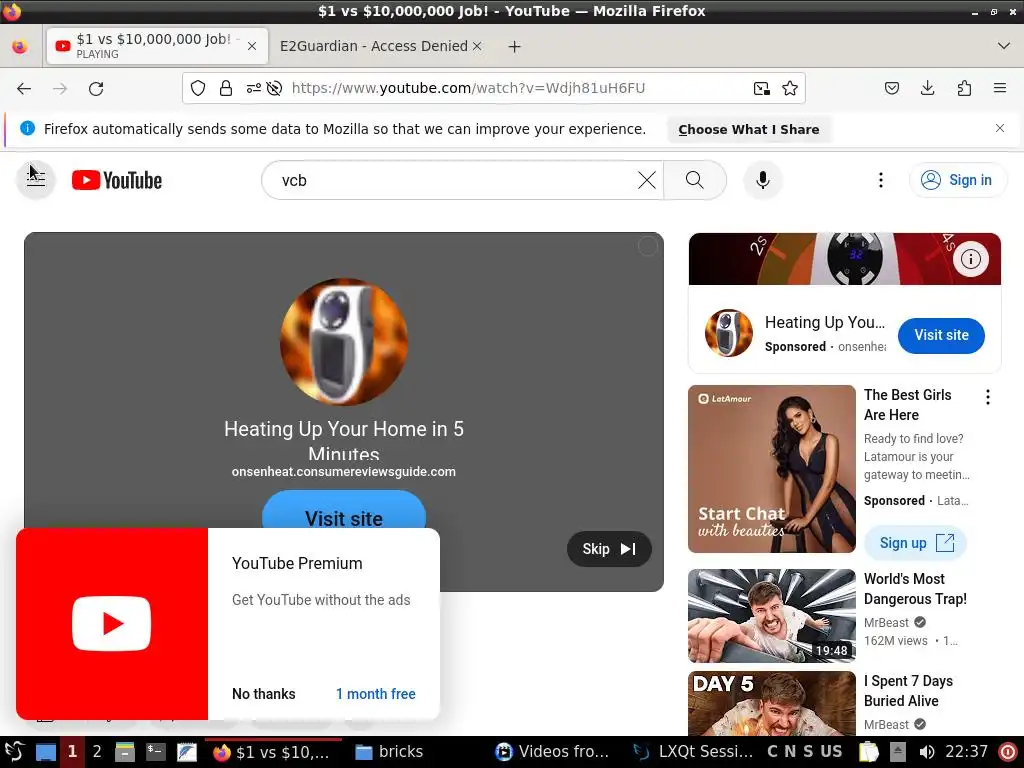1024x768 pixels.
Task: Open LXQt Session task in taskbar
Action: point(694,752)
